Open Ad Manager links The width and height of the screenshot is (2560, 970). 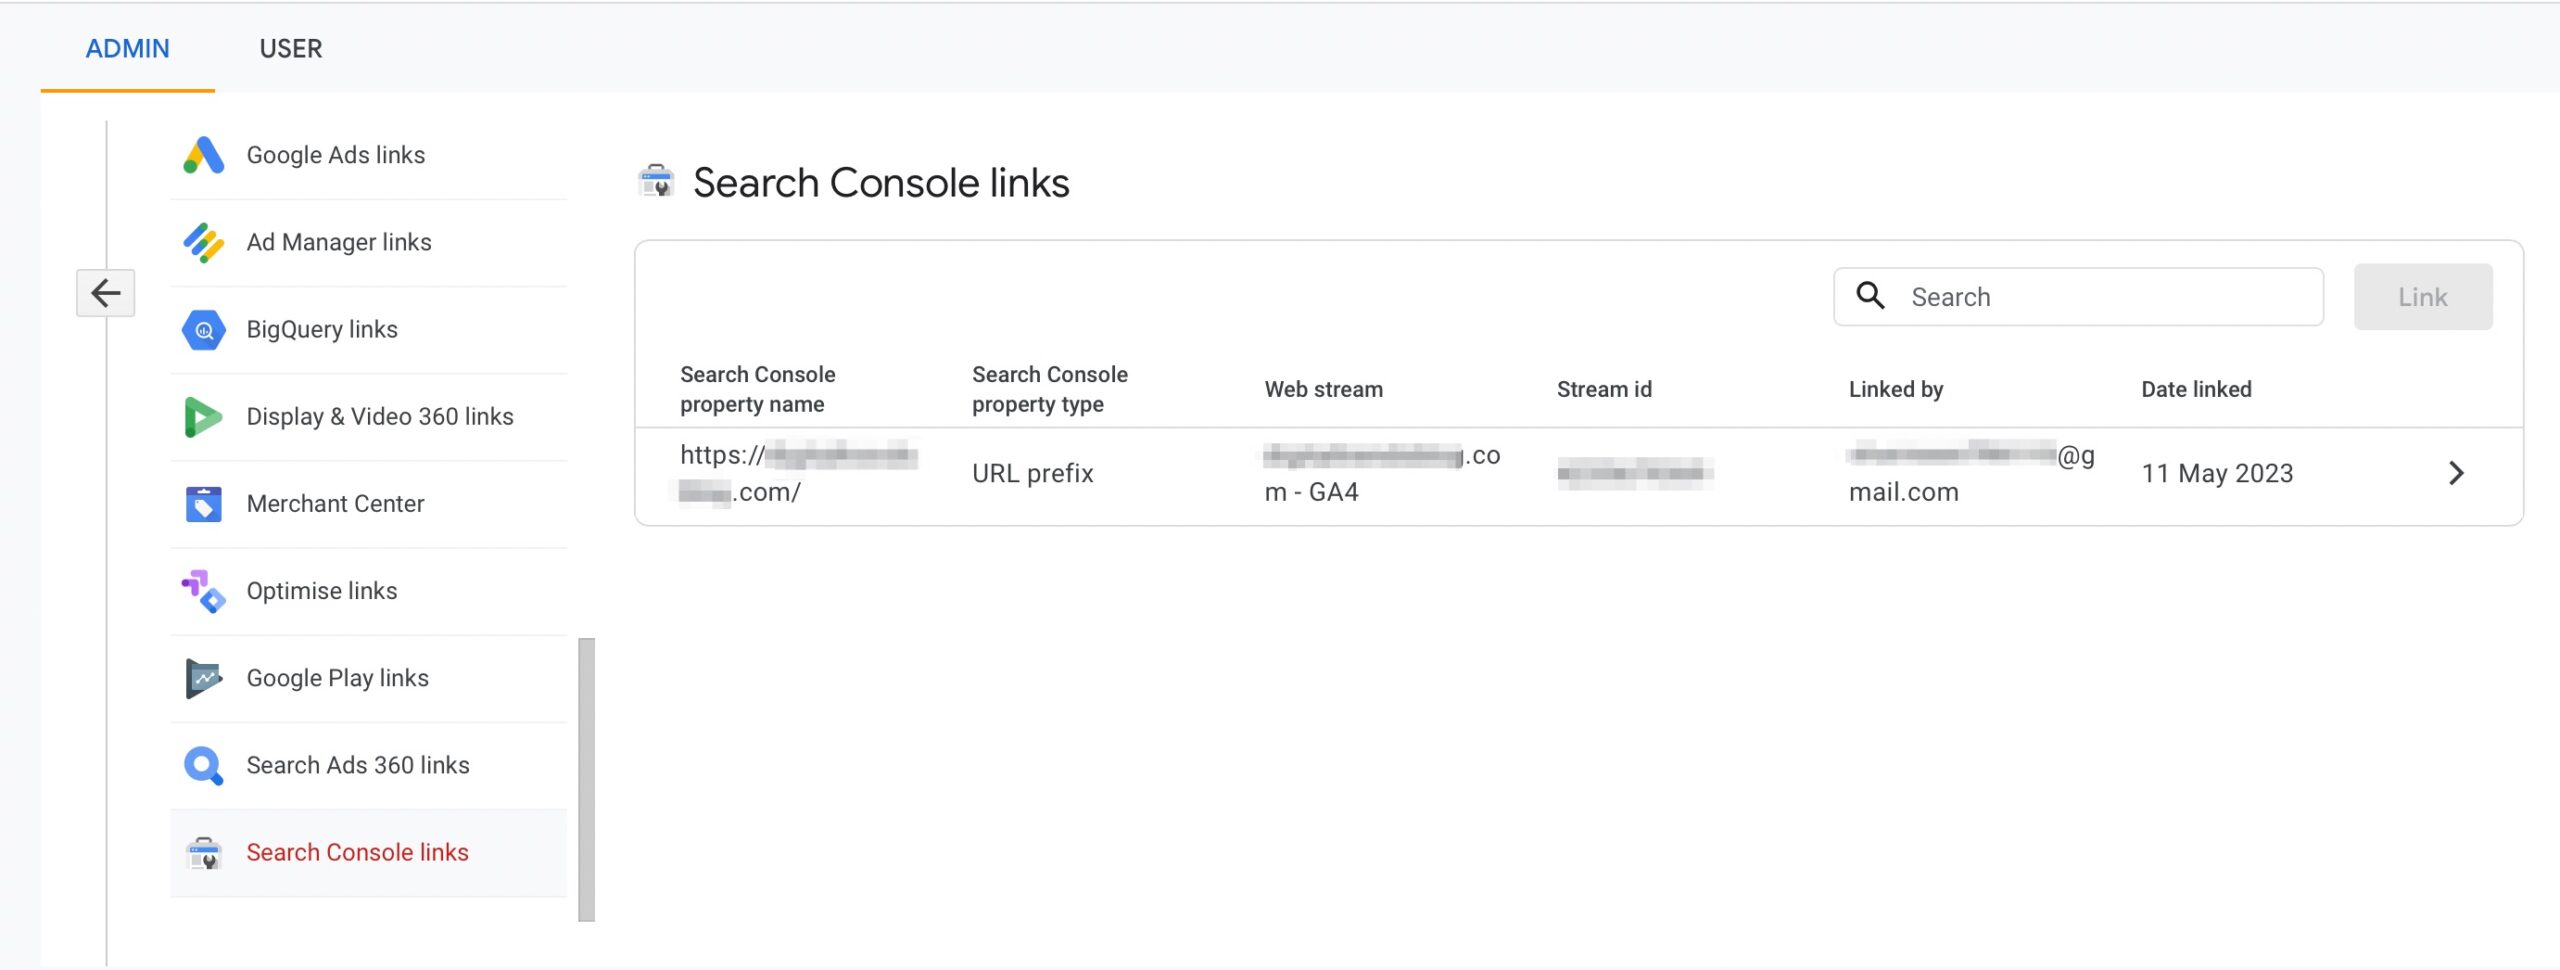[339, 242]
